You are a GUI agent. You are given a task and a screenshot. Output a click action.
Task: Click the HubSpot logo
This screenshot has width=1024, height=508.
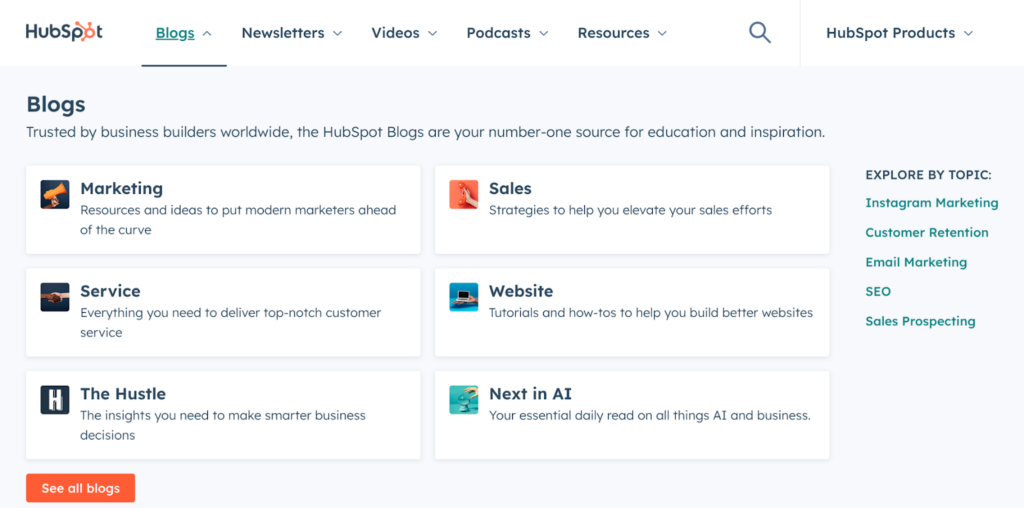click(64, 32)
